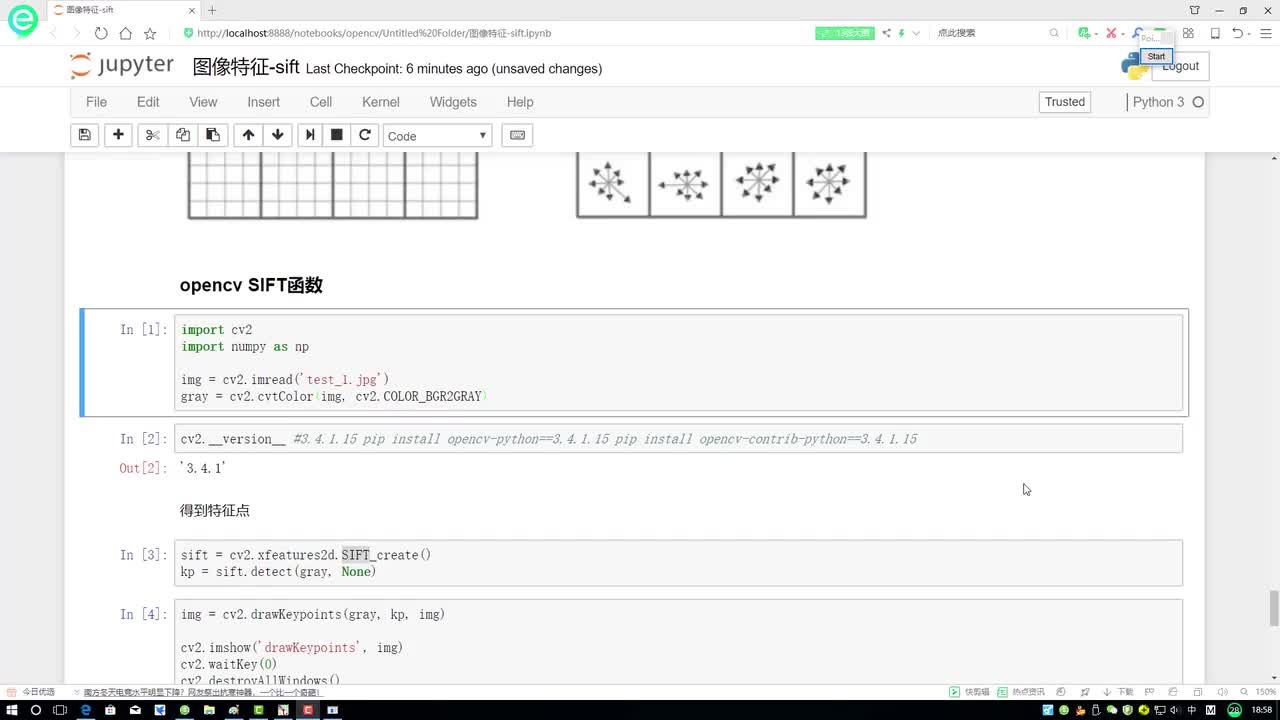Click the drawKeypoints code cell In [4]
The height and width of the screenshot is (720, 1280).
coord(678,641)
